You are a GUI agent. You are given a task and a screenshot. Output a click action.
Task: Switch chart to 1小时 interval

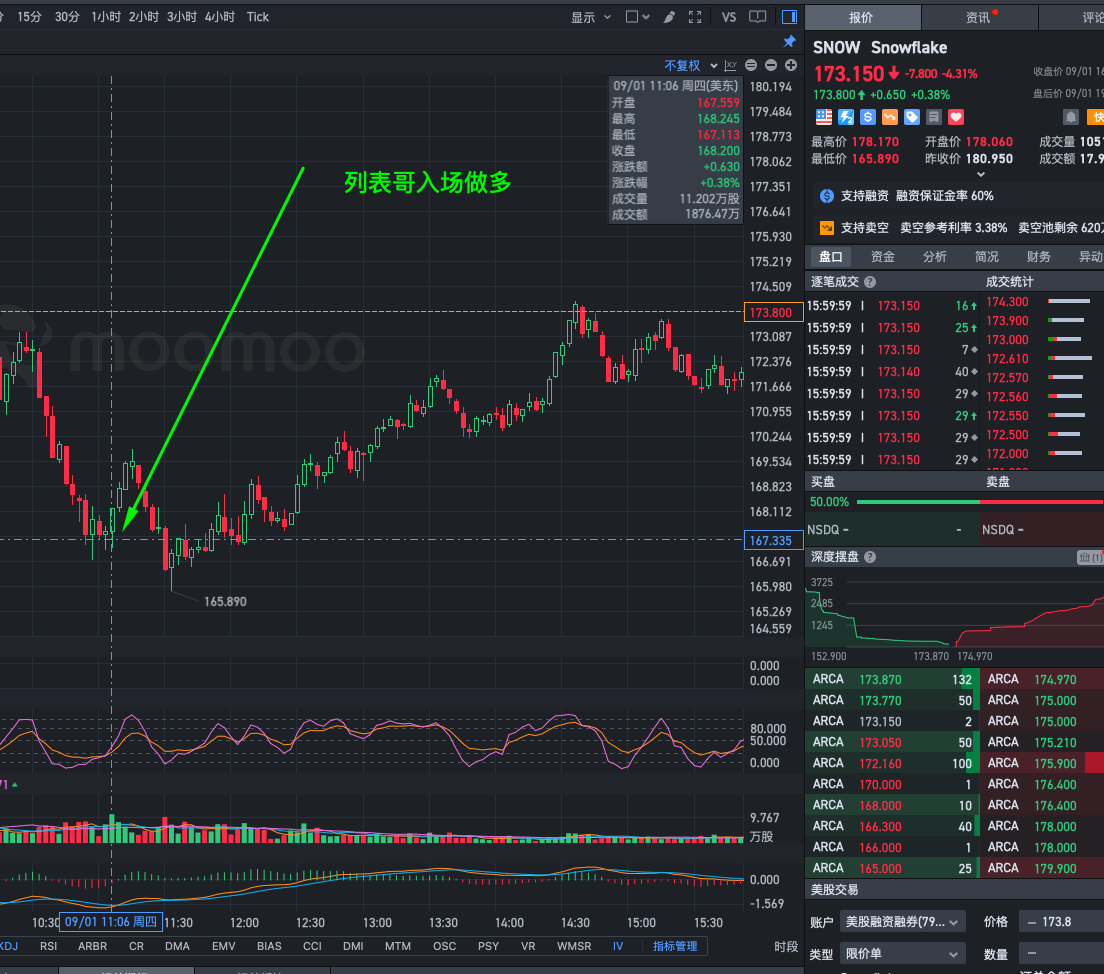click(x=106, y=17)
